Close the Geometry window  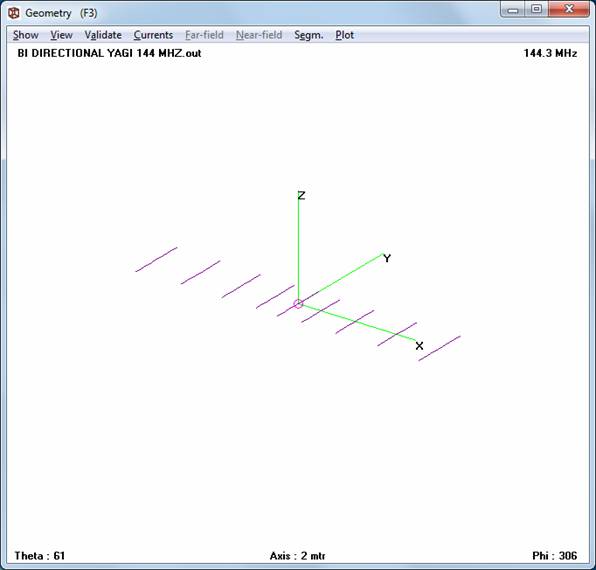pos(569,9)
